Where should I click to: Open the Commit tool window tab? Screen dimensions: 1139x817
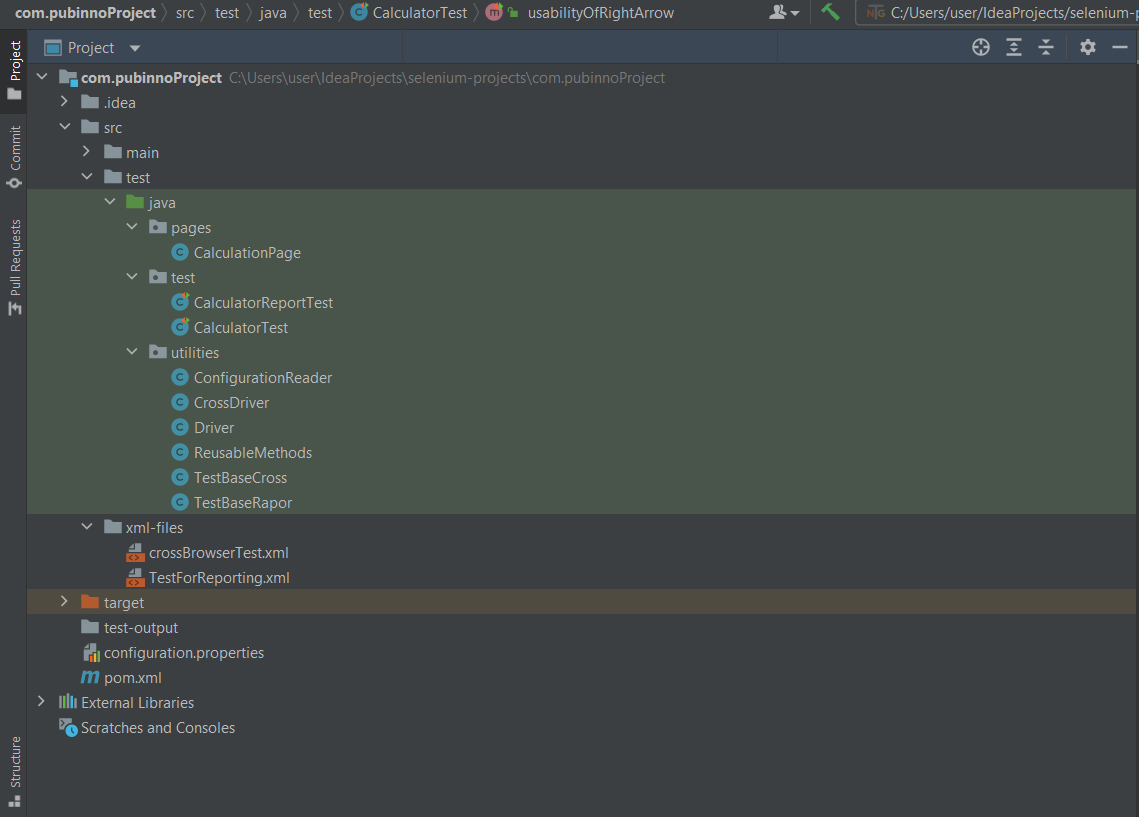(15, 157)
